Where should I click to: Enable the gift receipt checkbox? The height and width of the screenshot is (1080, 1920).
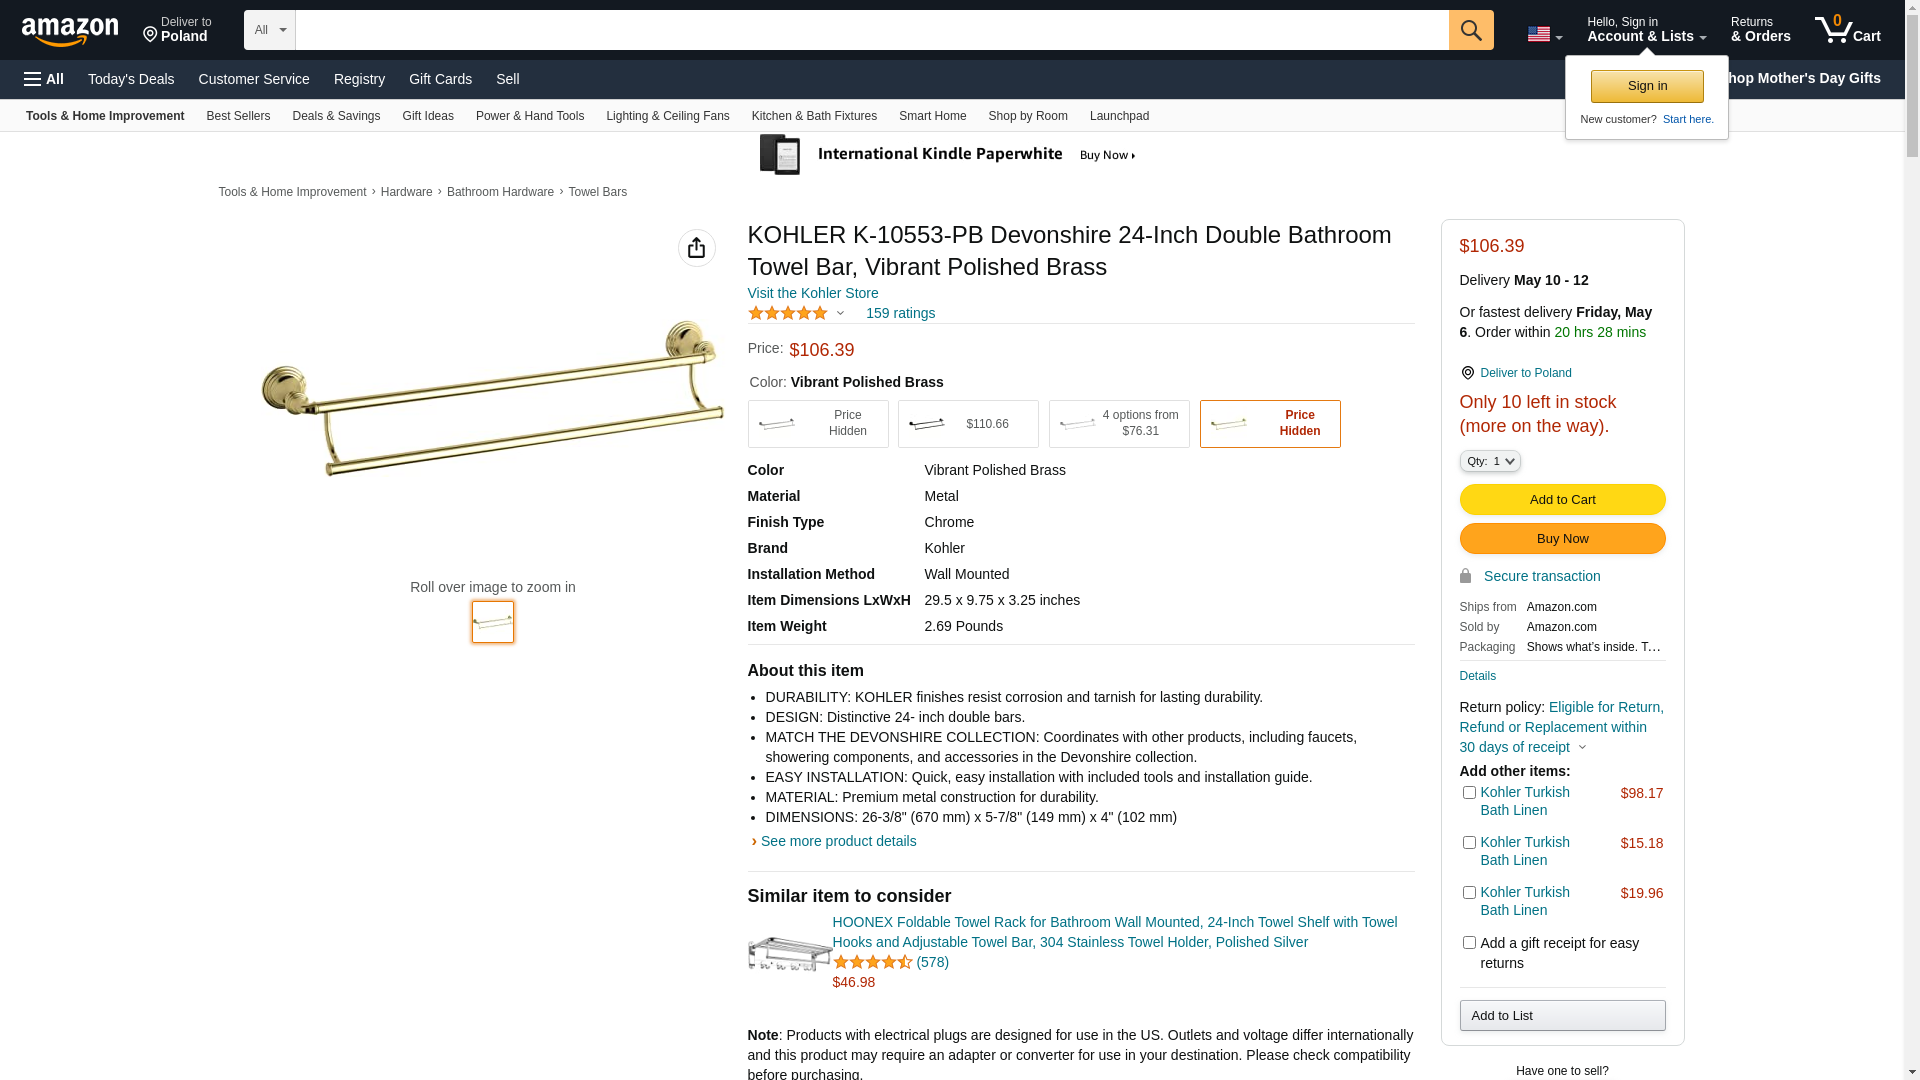(1469, 942)
